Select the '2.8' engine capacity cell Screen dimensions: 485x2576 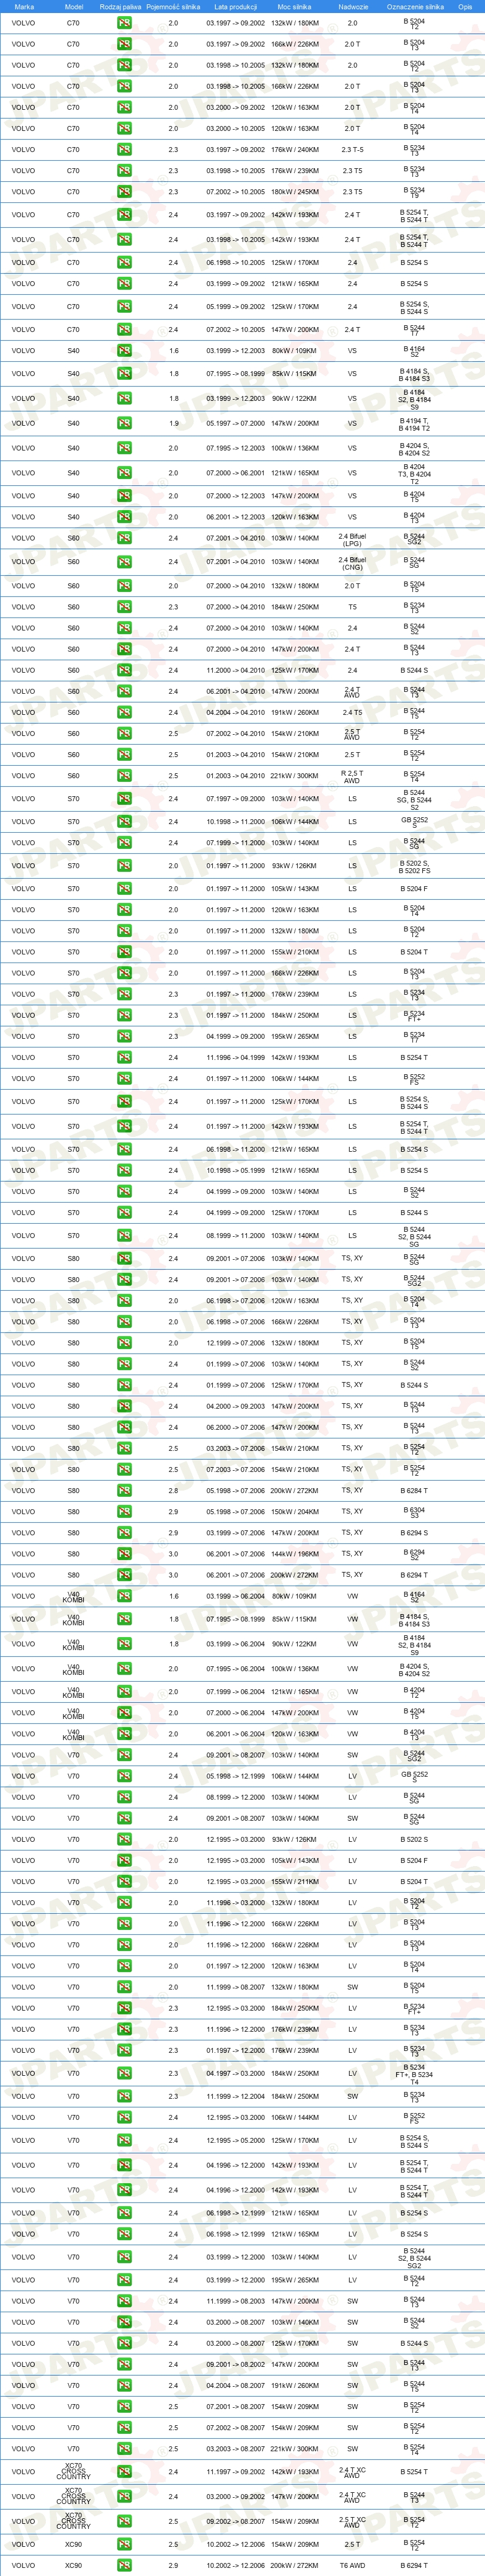point(173,1490)
